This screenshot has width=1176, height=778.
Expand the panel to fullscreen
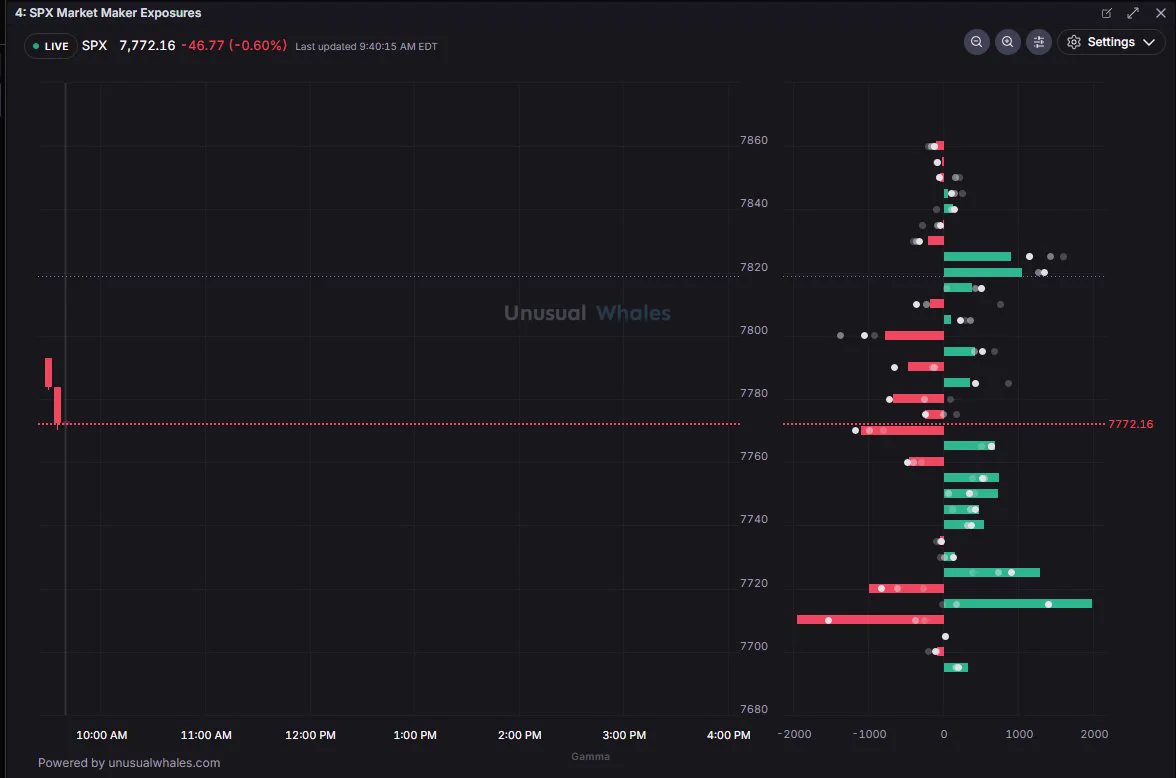click(x=1133, y=13)
